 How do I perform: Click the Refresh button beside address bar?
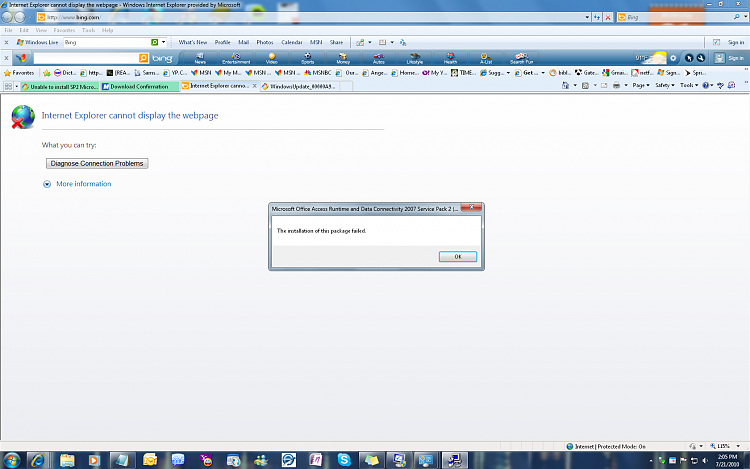tap(597, 17)
